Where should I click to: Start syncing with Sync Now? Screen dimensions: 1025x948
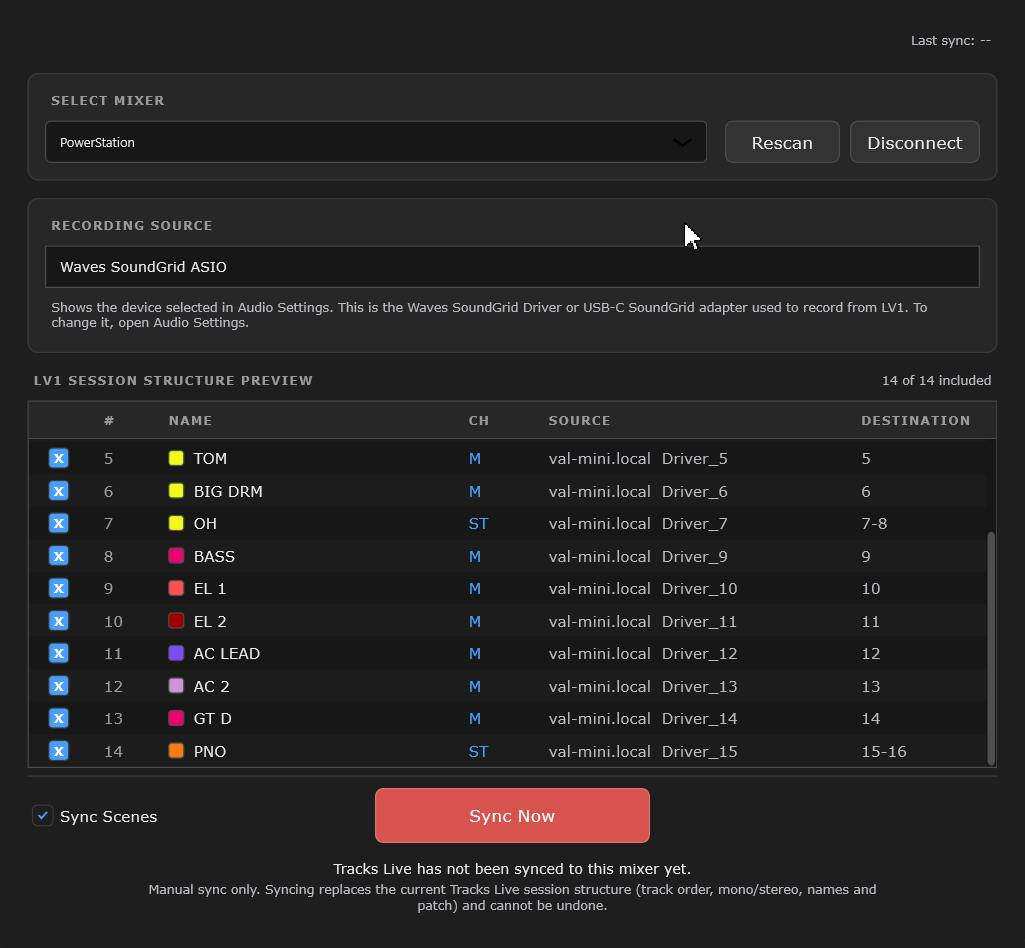[x=512, y=815]
